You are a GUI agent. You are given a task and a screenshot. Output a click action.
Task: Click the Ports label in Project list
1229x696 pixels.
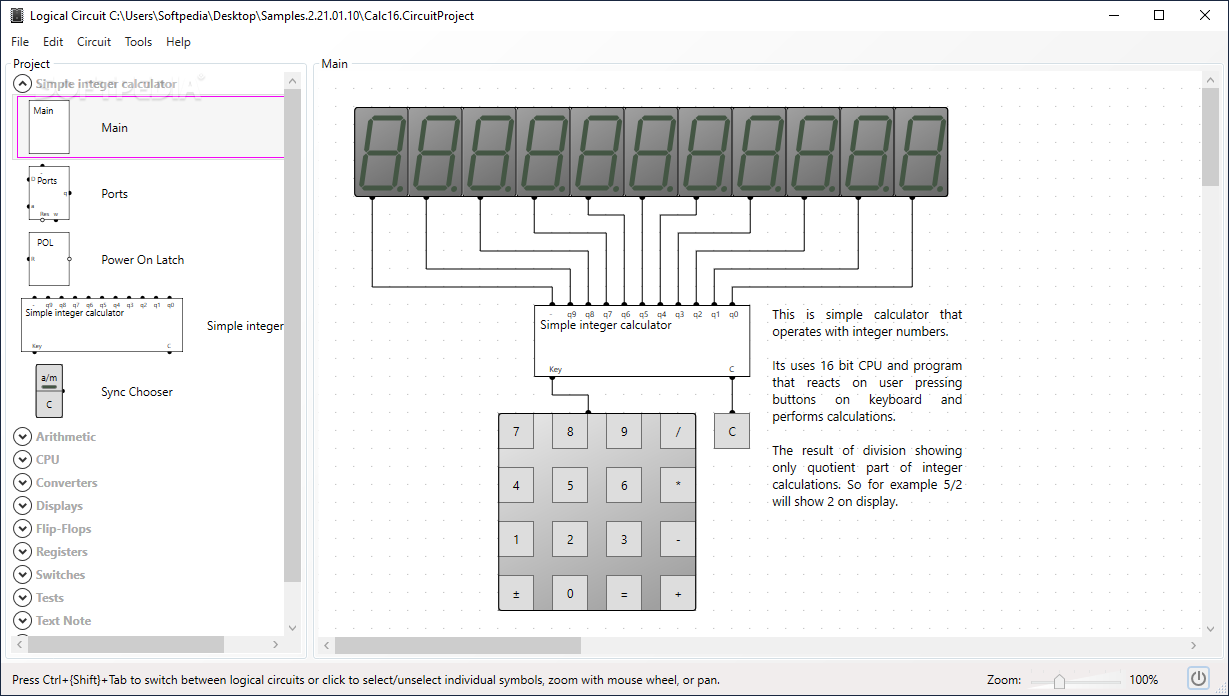[x=115, y=194]
